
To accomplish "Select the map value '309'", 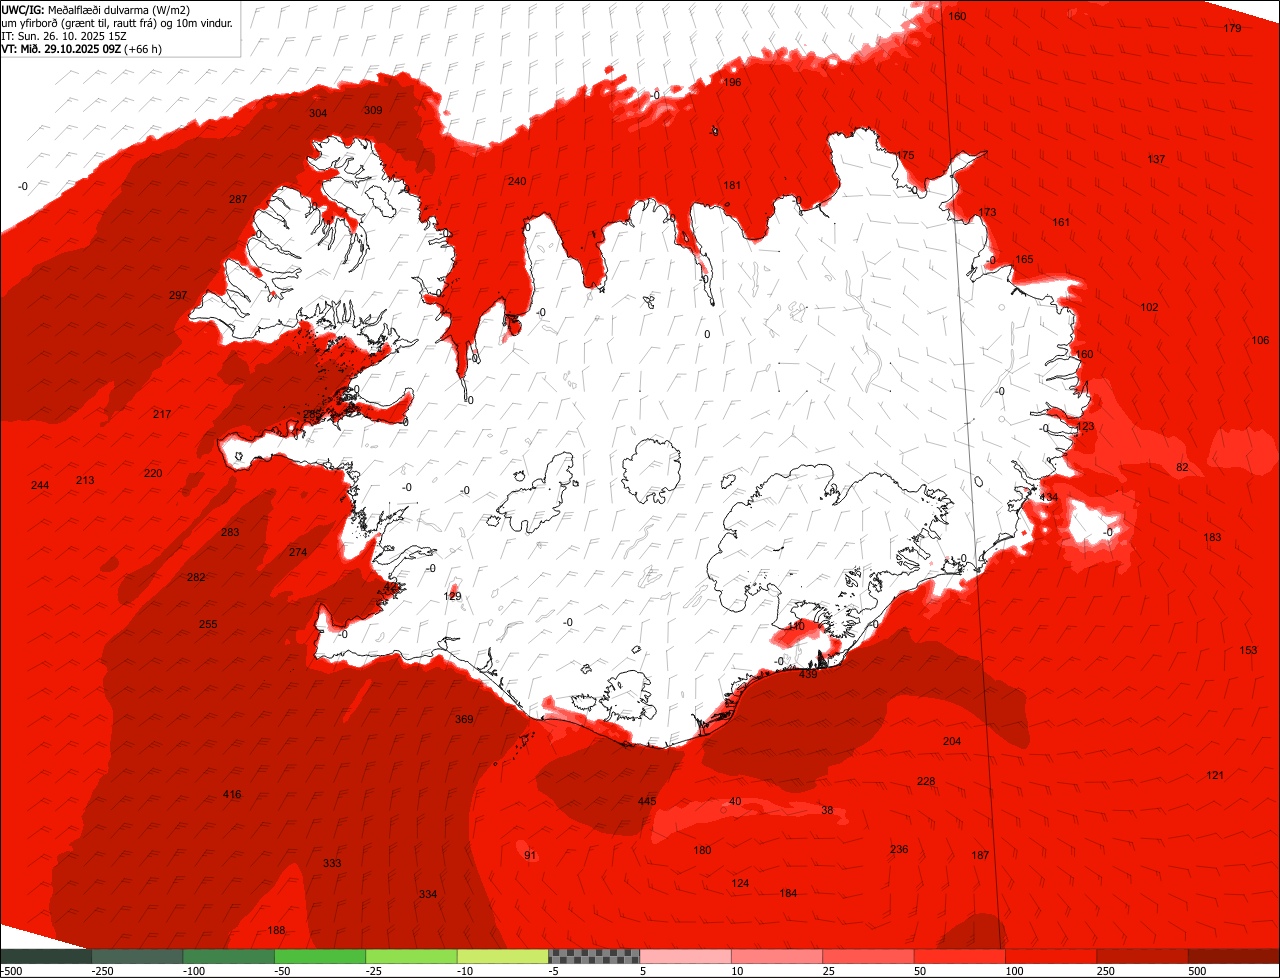I will 373,110.
